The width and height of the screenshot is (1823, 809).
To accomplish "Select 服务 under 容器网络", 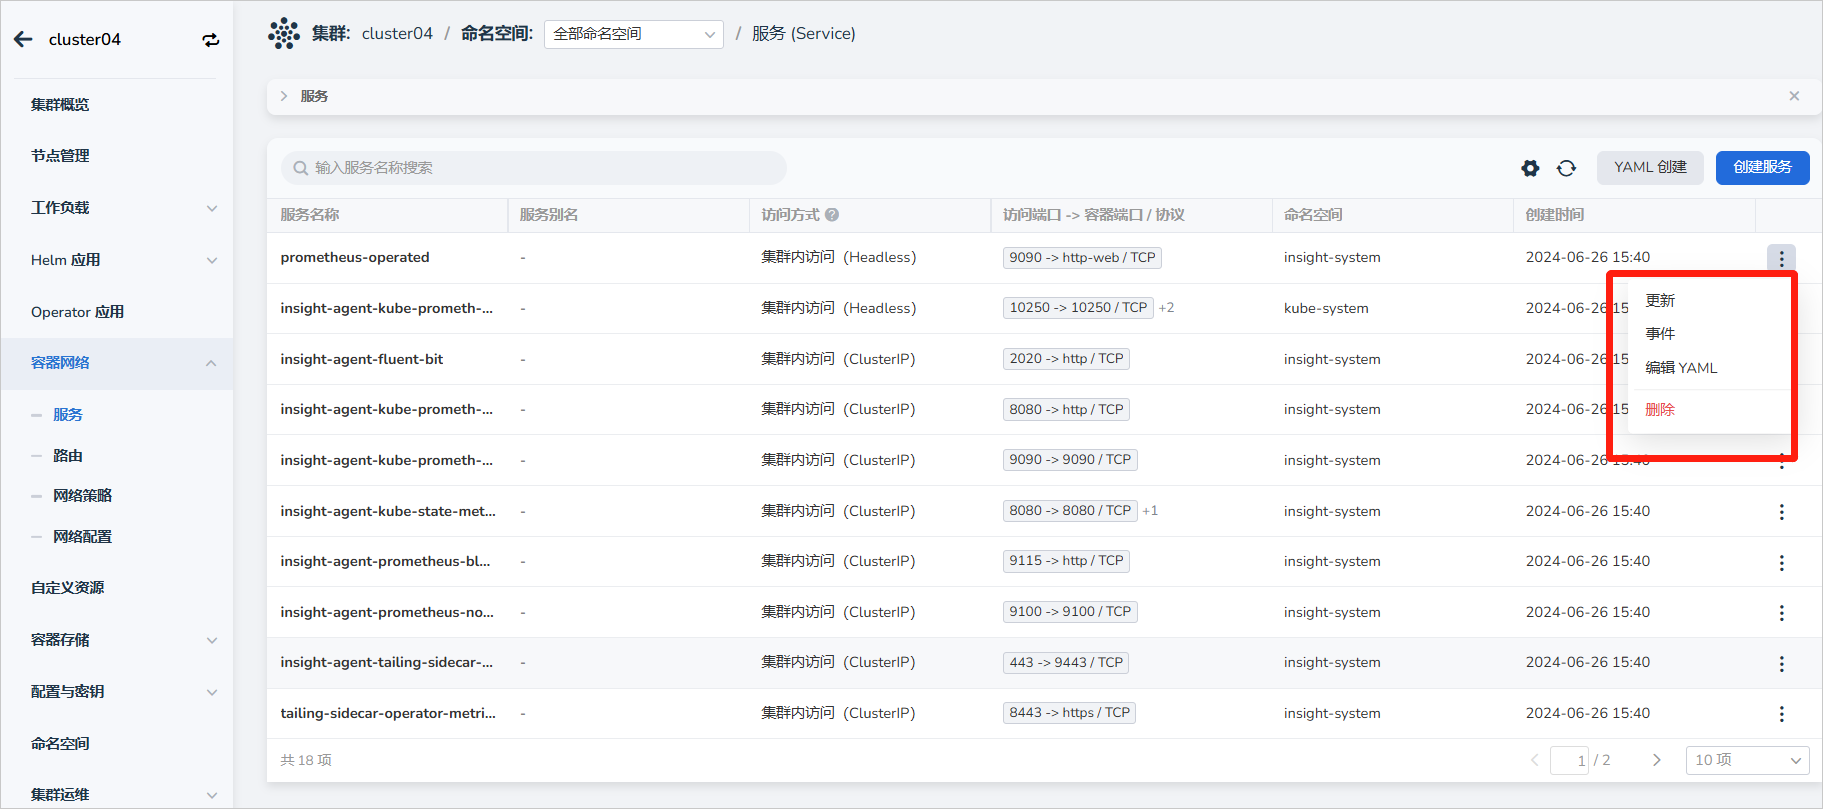I will (68, 415).
